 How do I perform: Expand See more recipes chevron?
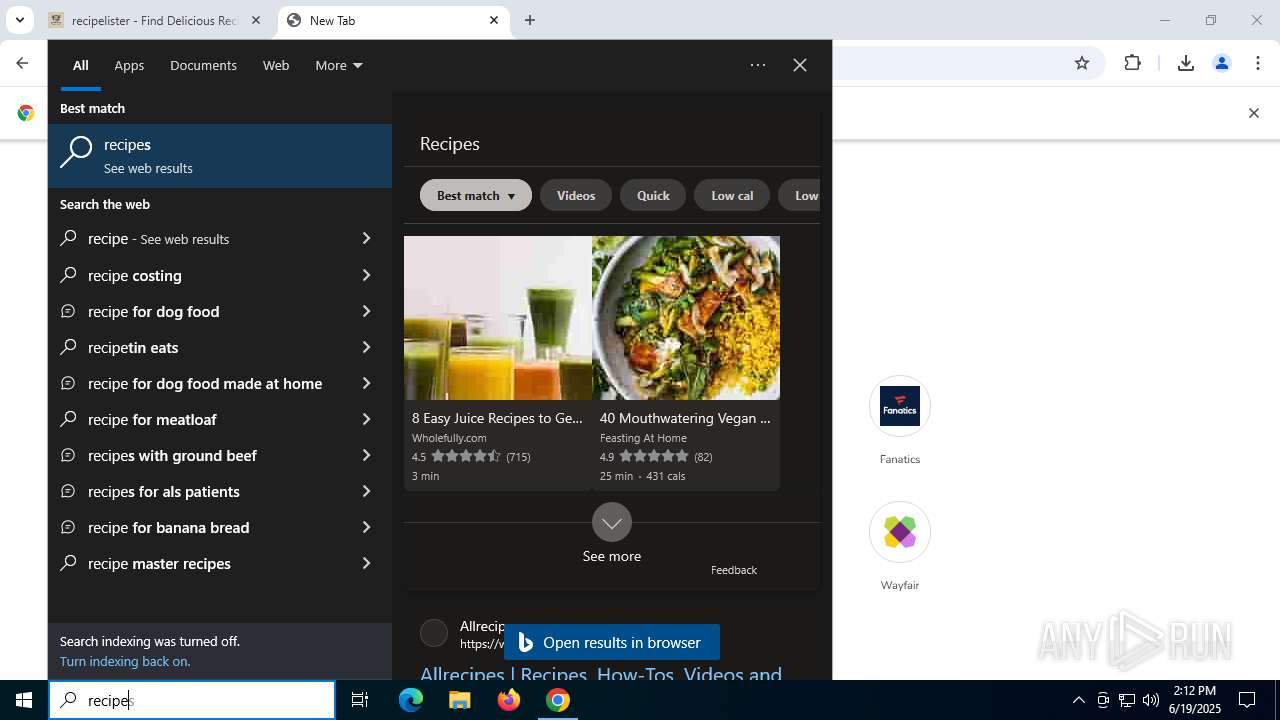click(x=612, y=522)
